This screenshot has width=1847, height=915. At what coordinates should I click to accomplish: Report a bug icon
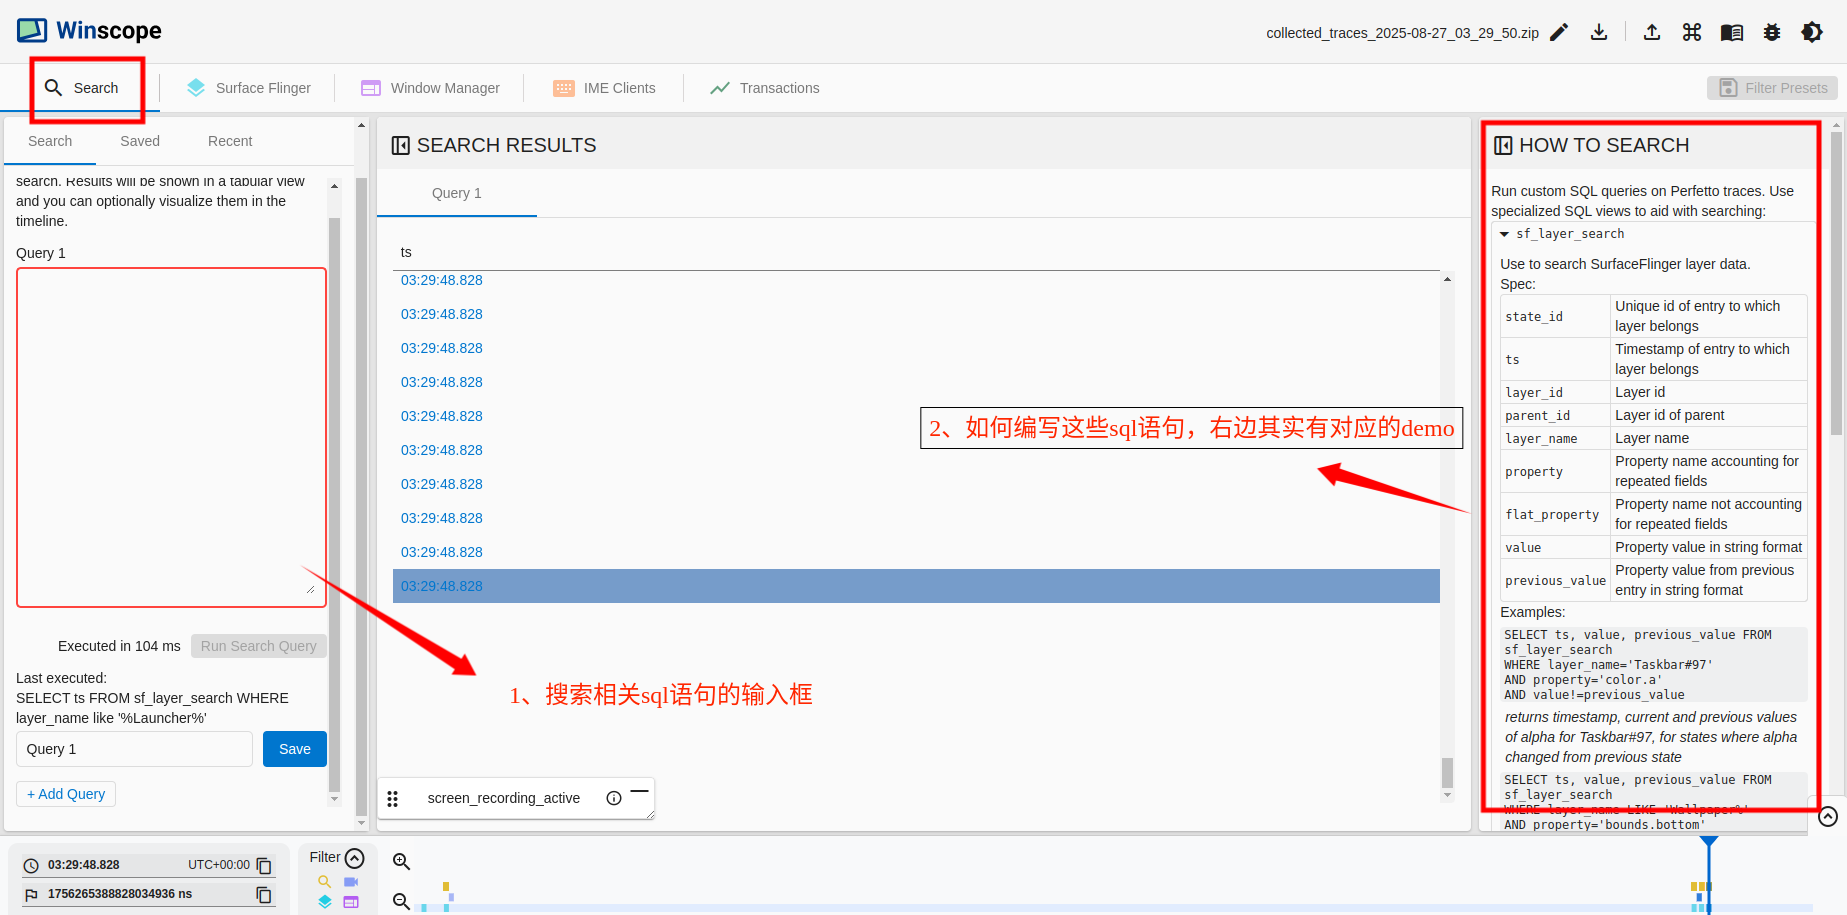tap(1772, 33)
